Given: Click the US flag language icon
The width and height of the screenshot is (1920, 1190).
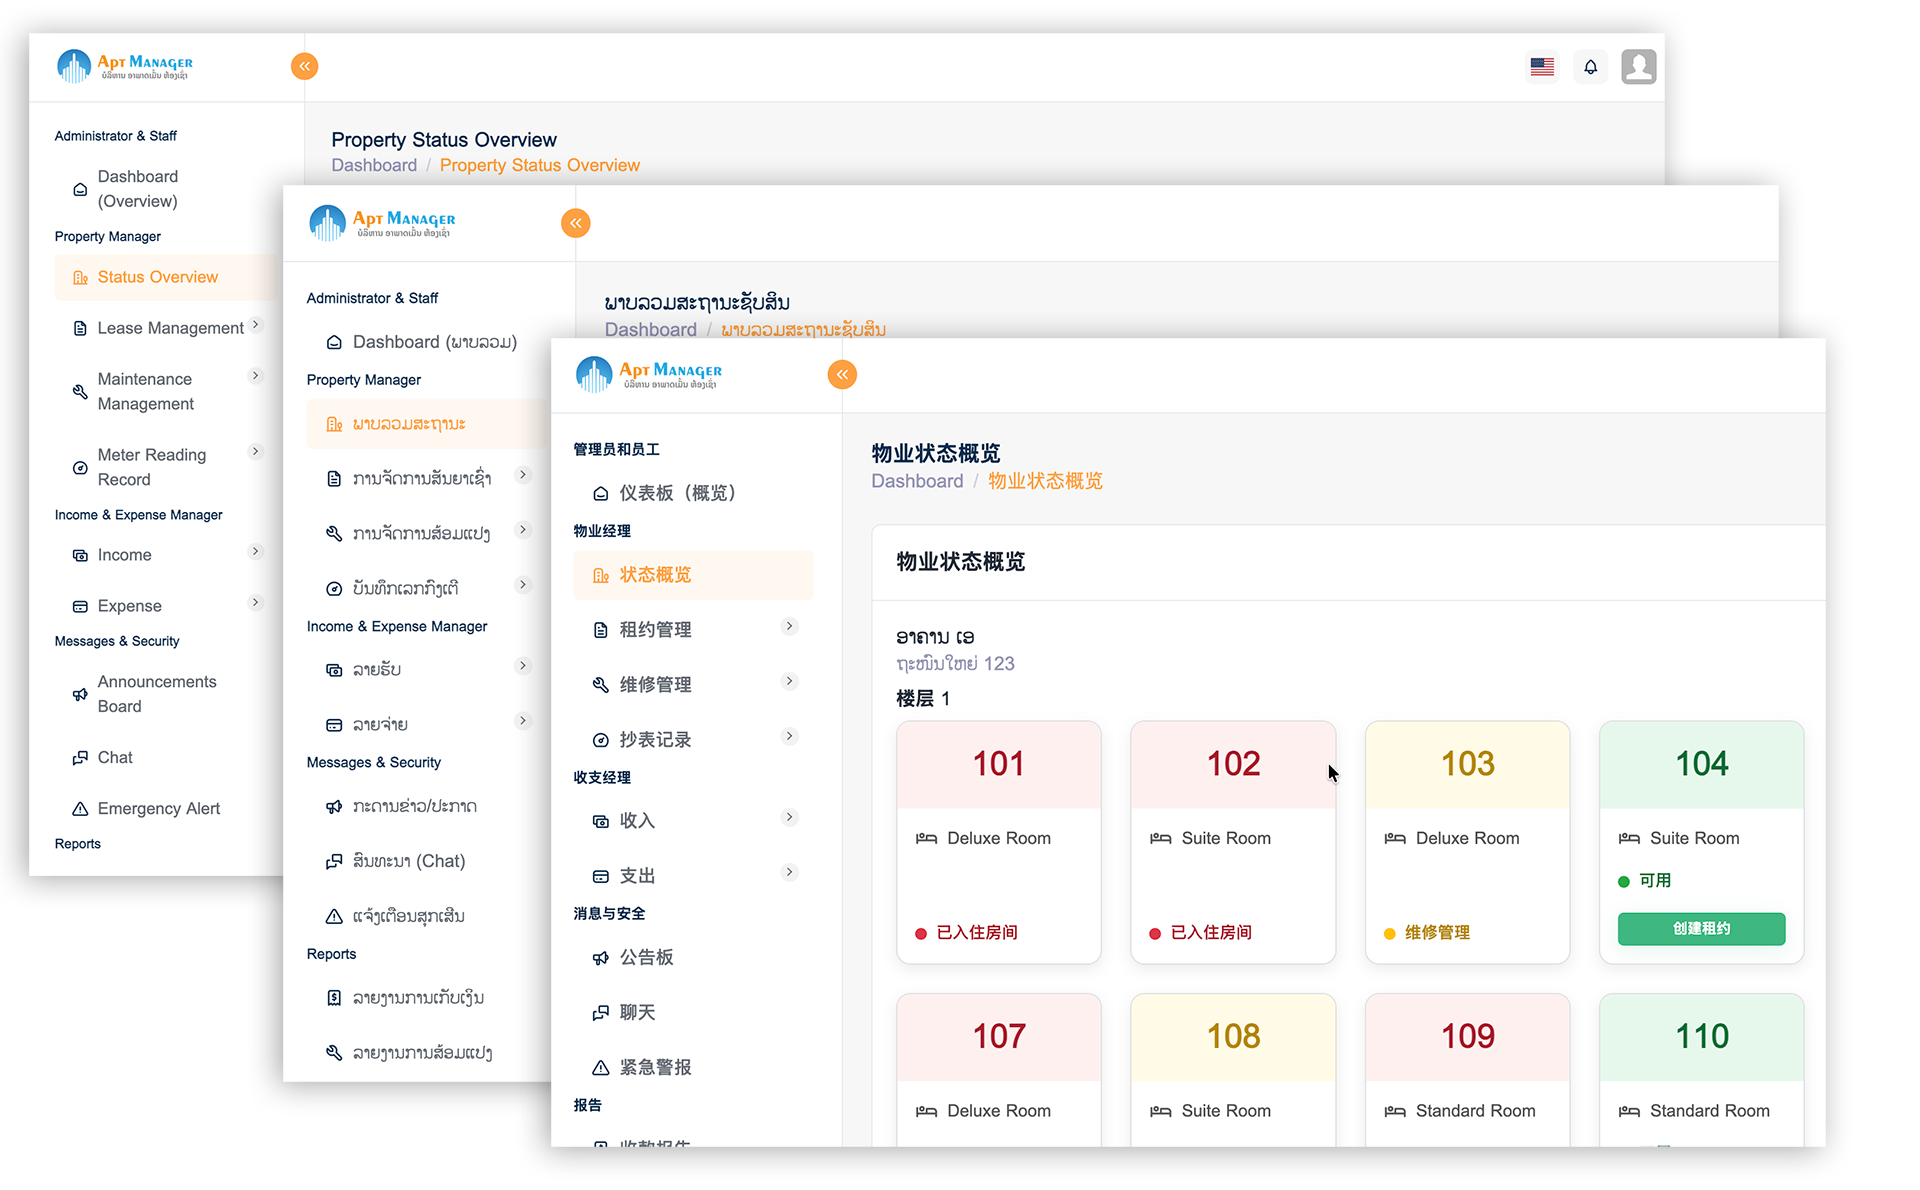Looking at the screenshot, I should click(1542, 66).
